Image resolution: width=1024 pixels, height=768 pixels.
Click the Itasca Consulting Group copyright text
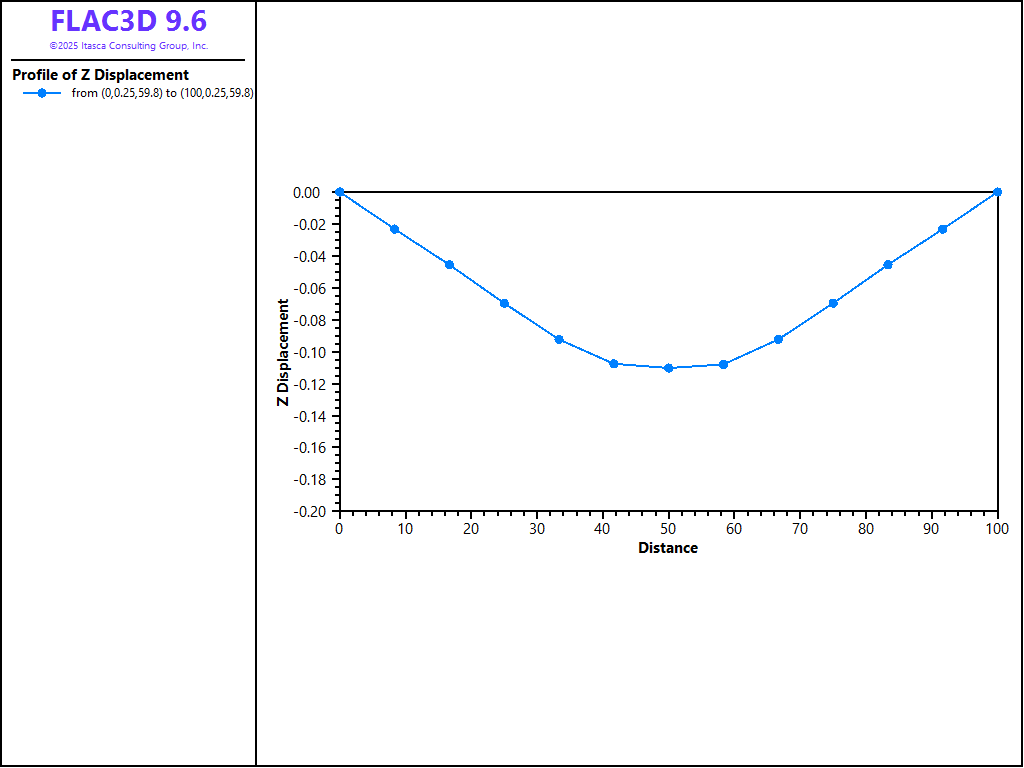tap(129, 46)
